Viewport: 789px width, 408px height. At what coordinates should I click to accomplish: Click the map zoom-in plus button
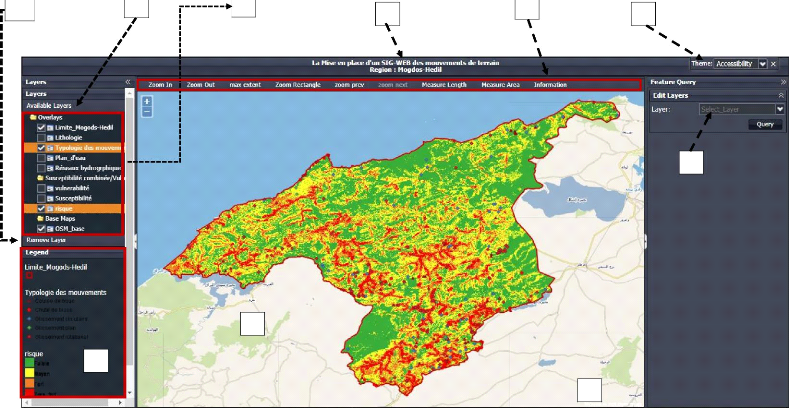pyautogui.click(x=147, y=101)
